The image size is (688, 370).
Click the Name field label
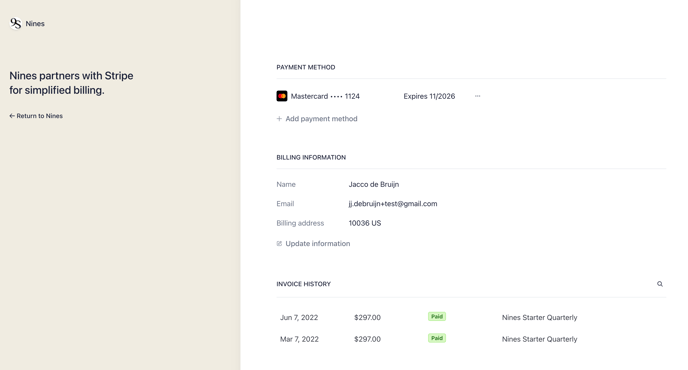(x=286, y=184)
